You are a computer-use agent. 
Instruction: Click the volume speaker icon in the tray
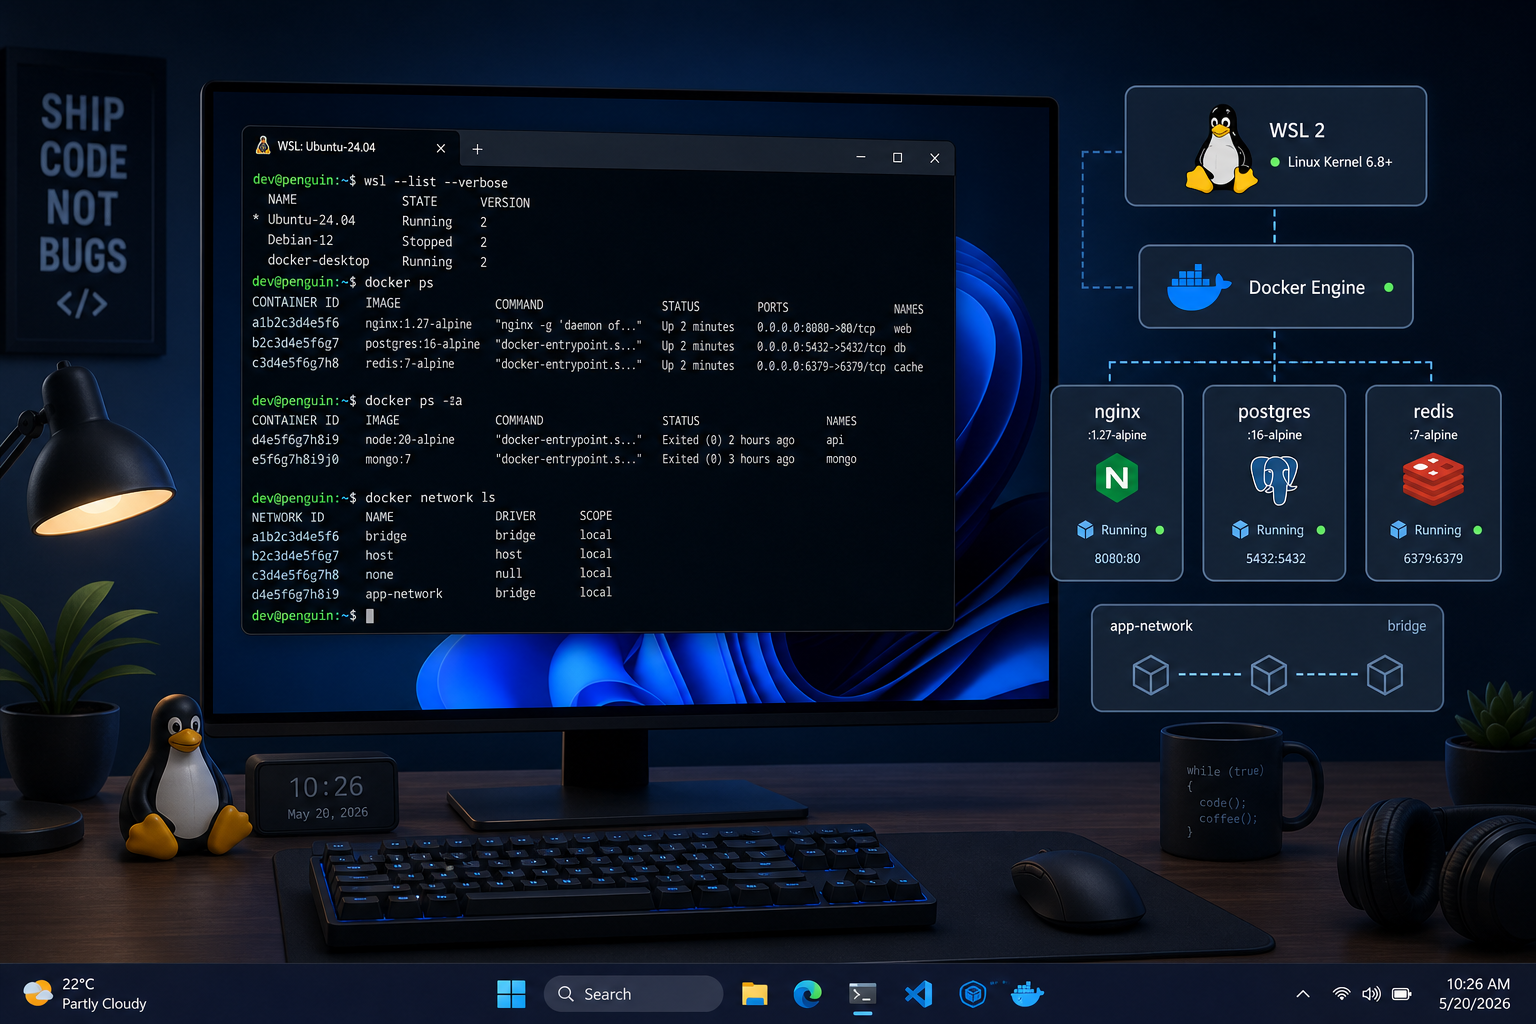1371,994
